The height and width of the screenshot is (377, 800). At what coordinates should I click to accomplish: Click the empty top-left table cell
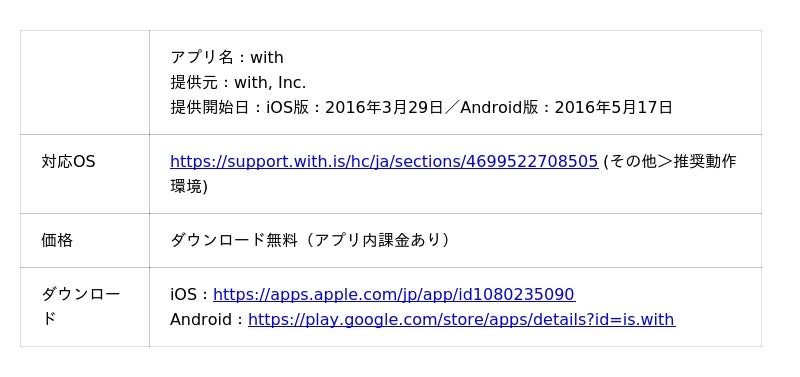85,82
